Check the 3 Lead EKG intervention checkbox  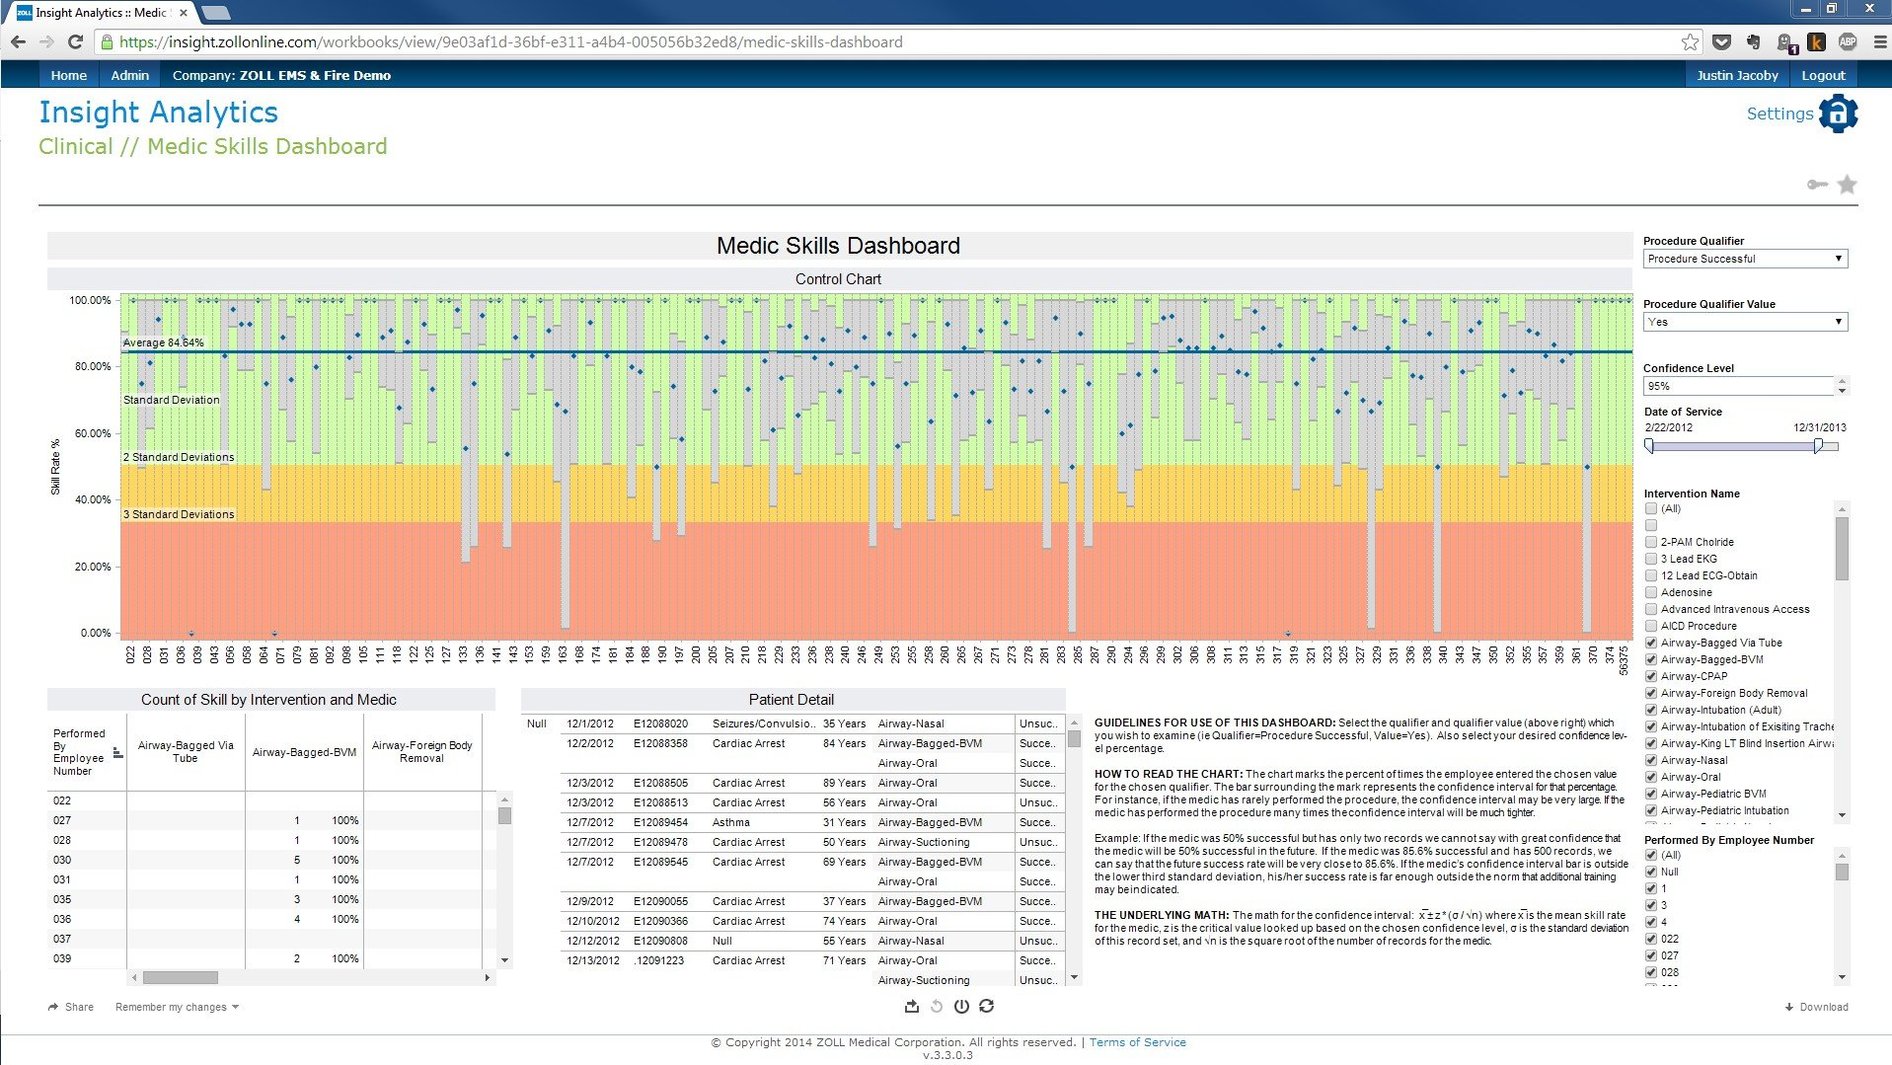(x=1650, y=558)
